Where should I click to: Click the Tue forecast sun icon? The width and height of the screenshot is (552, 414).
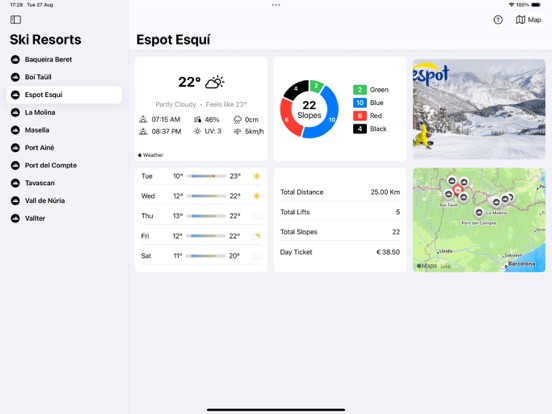[x=257, y=176]
